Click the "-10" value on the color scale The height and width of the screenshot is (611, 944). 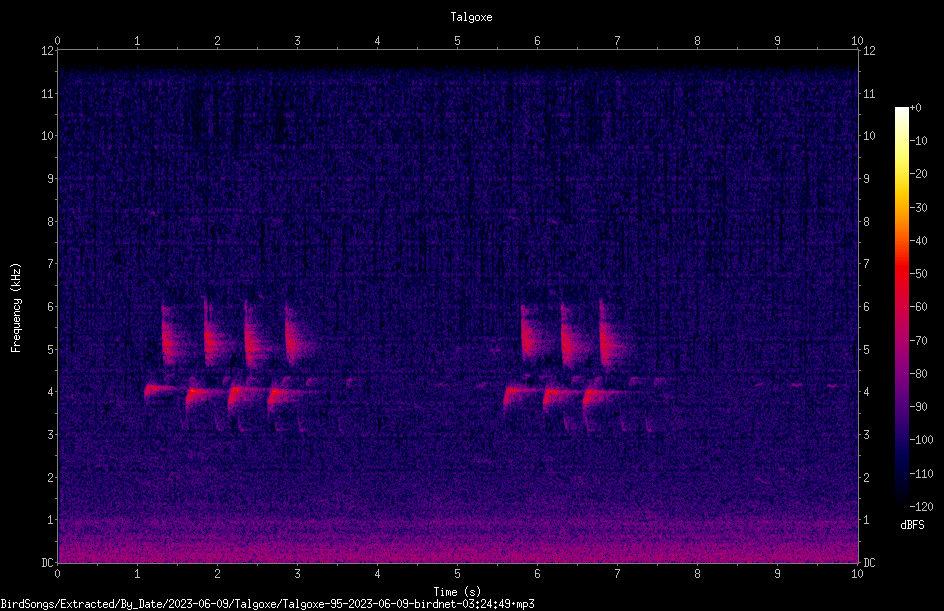[x=919, y=141]
